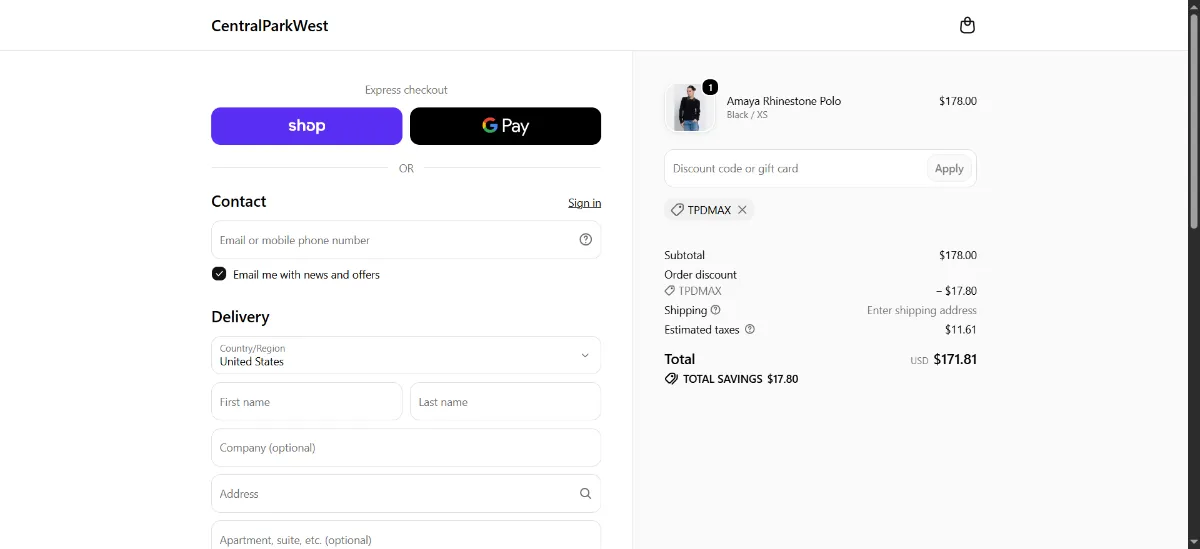
Task: Remove the TPDMAX discount code tag
Action: click(742, 210)
